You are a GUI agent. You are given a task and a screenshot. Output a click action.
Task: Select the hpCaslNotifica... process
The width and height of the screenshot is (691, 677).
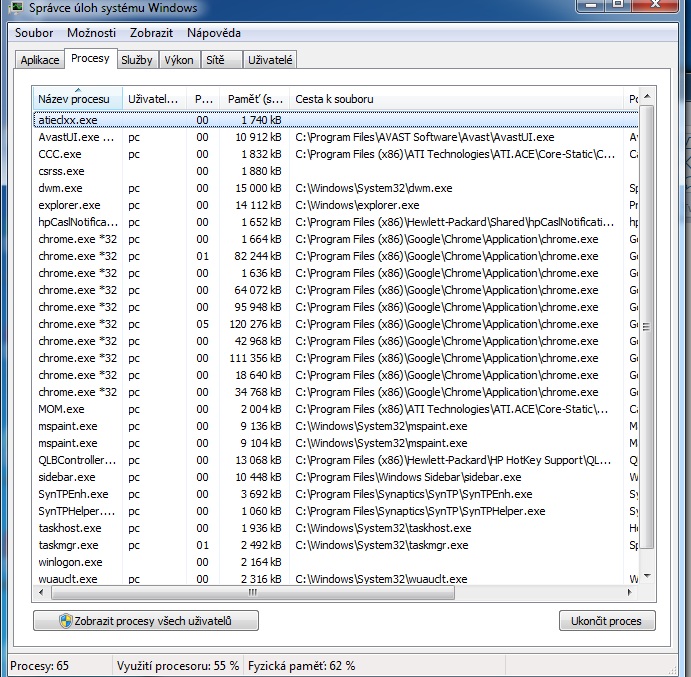tap(336, 222)
